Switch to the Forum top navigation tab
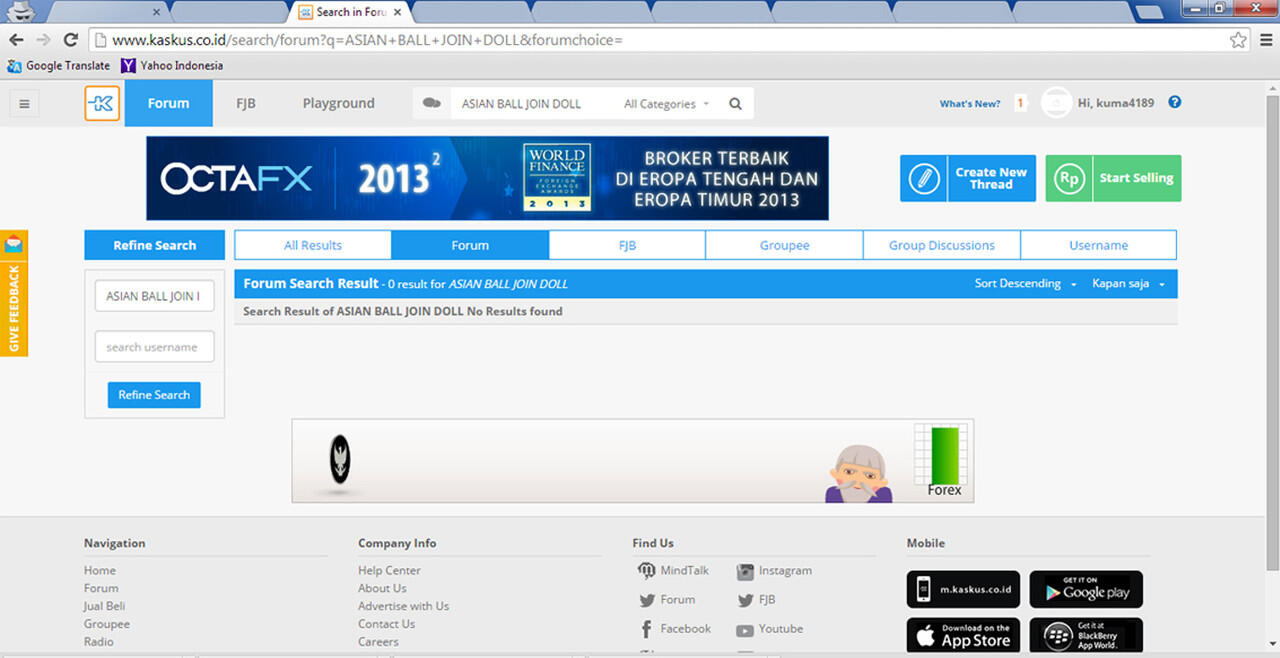This screenshot has height=658, width=1280. pyautogui.click(x=168, y=103)
